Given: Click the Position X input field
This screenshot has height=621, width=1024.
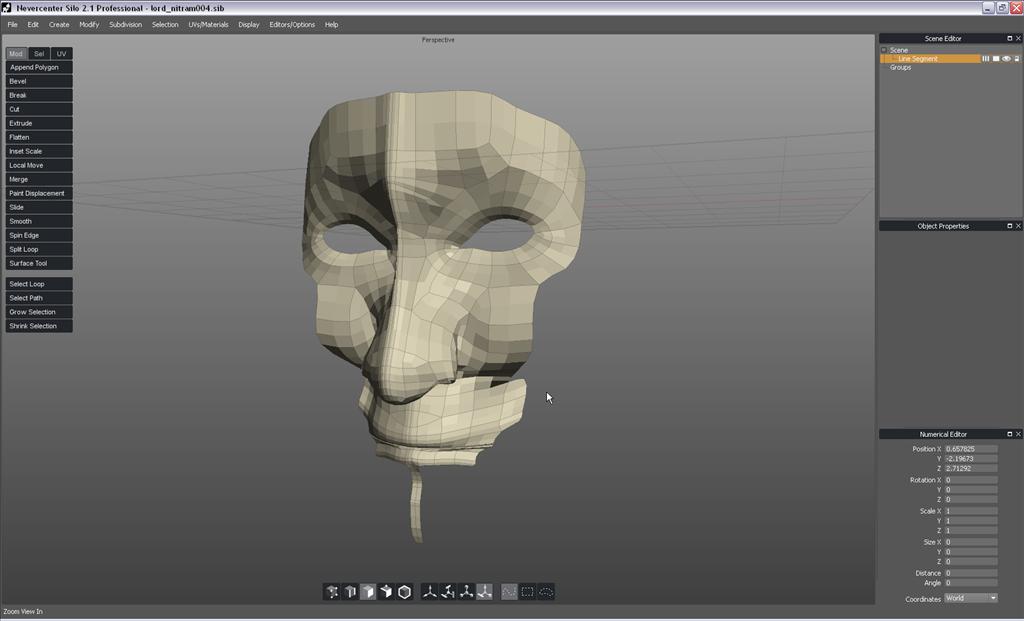Looking at the screenshot, I should [x=971, y=449].
